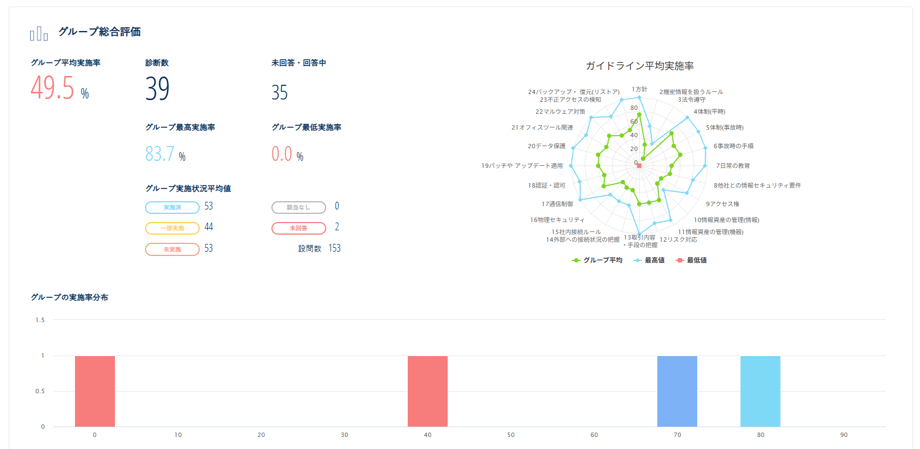Click the ガイドライン平均実施率 chart title

[639, 65]
